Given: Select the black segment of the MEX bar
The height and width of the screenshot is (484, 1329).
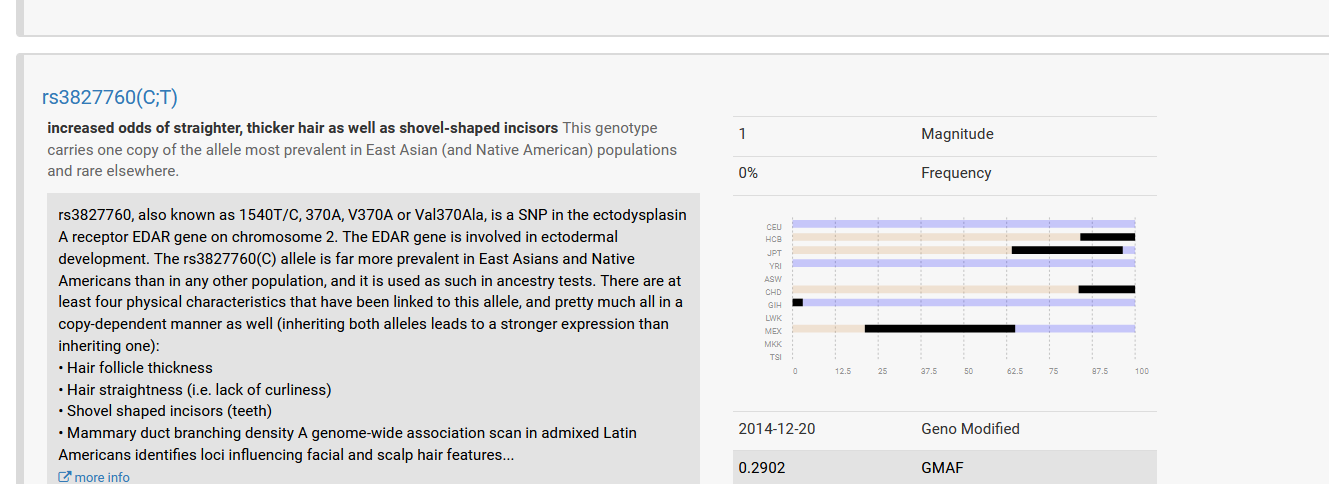Looking at the screenshot, I should pyautogui.click(x=940, y=328).
